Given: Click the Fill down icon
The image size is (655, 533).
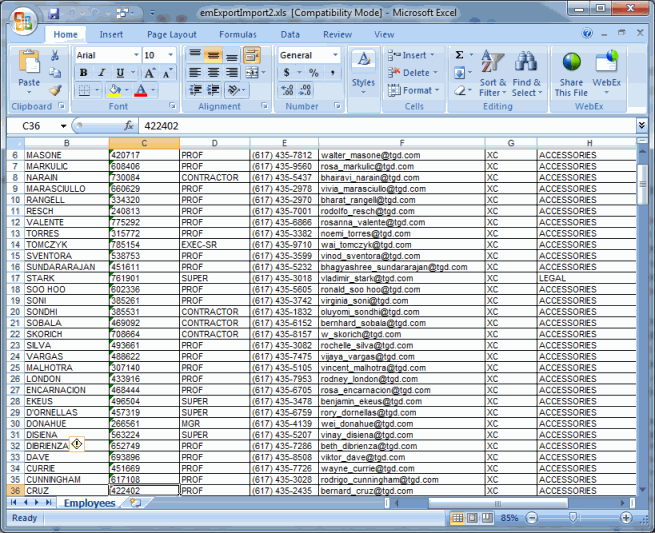Looking at the screenshot, I should (459, 73).
